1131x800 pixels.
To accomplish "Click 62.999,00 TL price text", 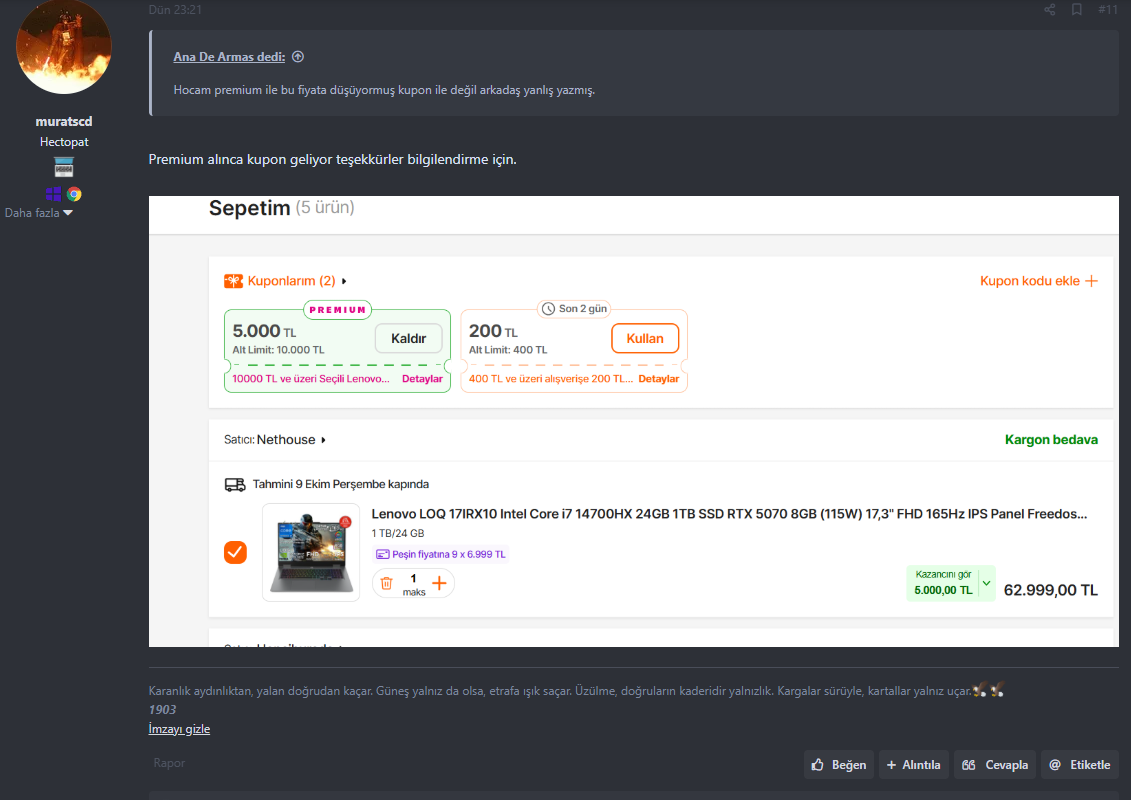I will [1050, 590].
